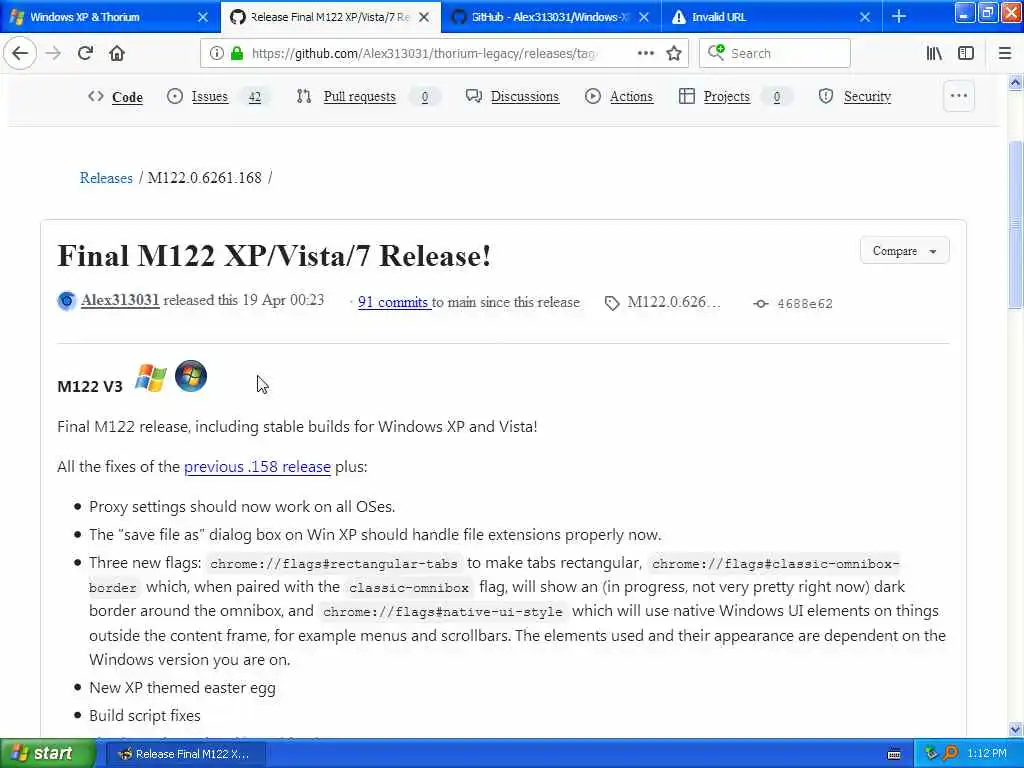Image resolution: width=1024 pixels, height=768 pixels.
Task: Click the green padlock security icon
Action: (x=237, y=53)
